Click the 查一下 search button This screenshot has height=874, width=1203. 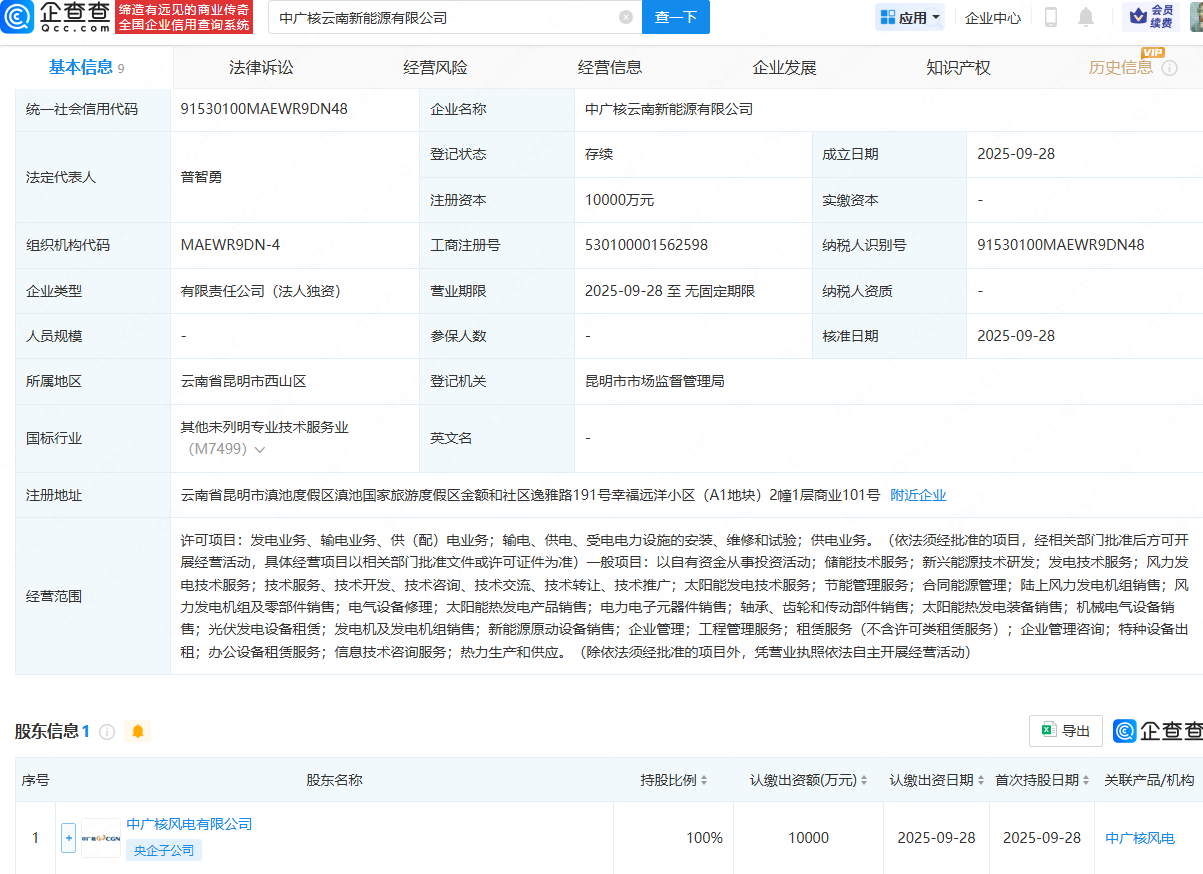(x=675, y=17)
